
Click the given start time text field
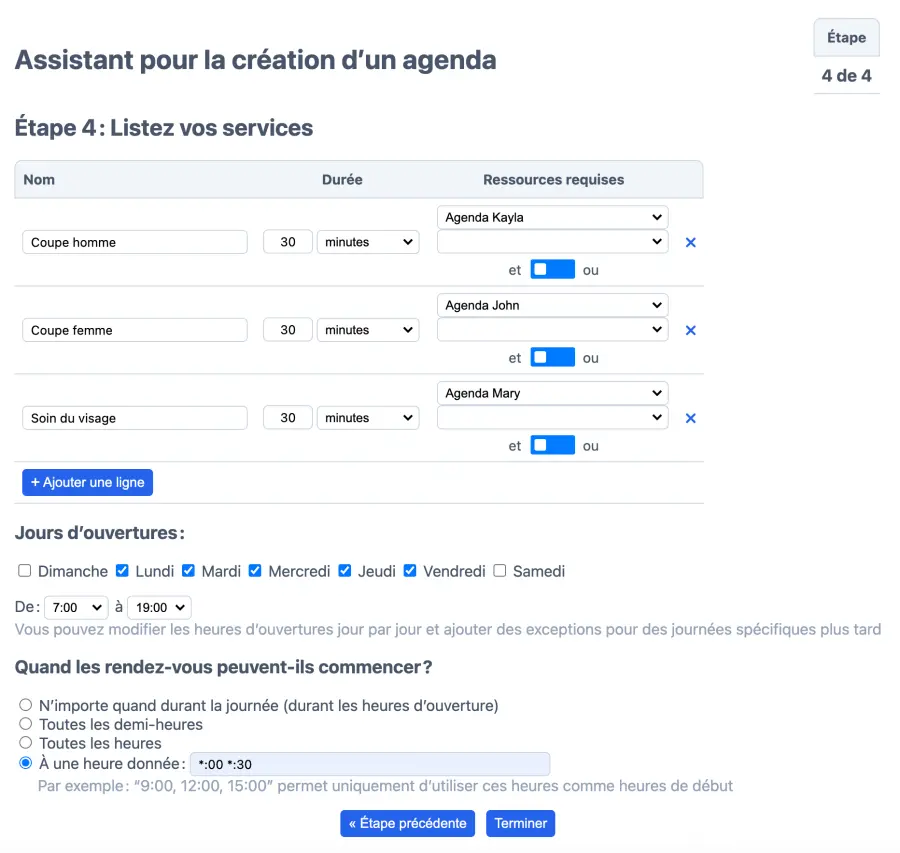point(370,764)
